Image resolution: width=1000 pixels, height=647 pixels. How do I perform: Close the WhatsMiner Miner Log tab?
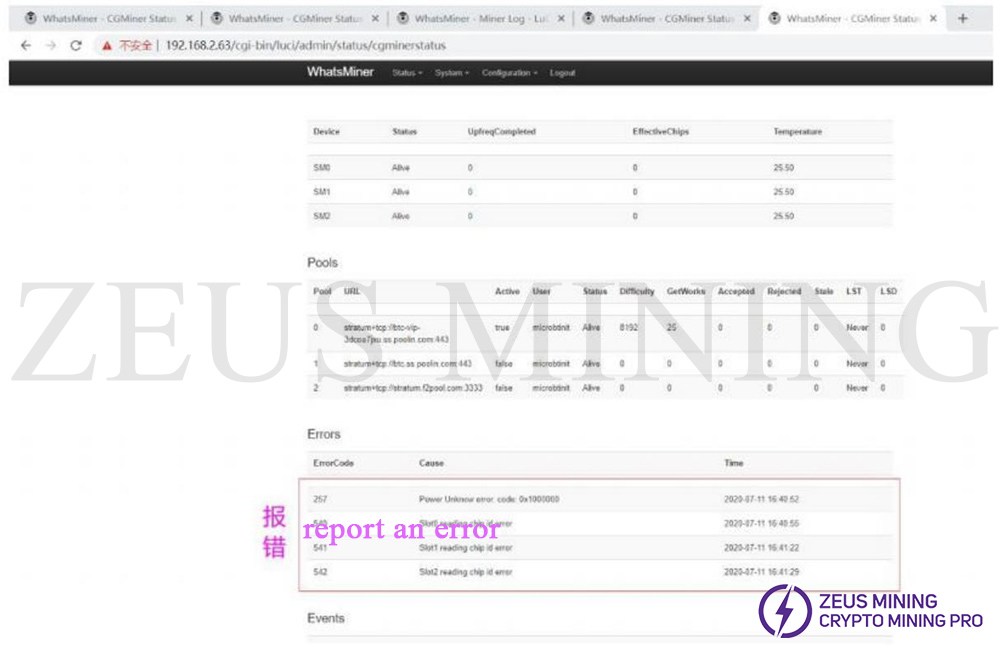click(x=561, y=18)
